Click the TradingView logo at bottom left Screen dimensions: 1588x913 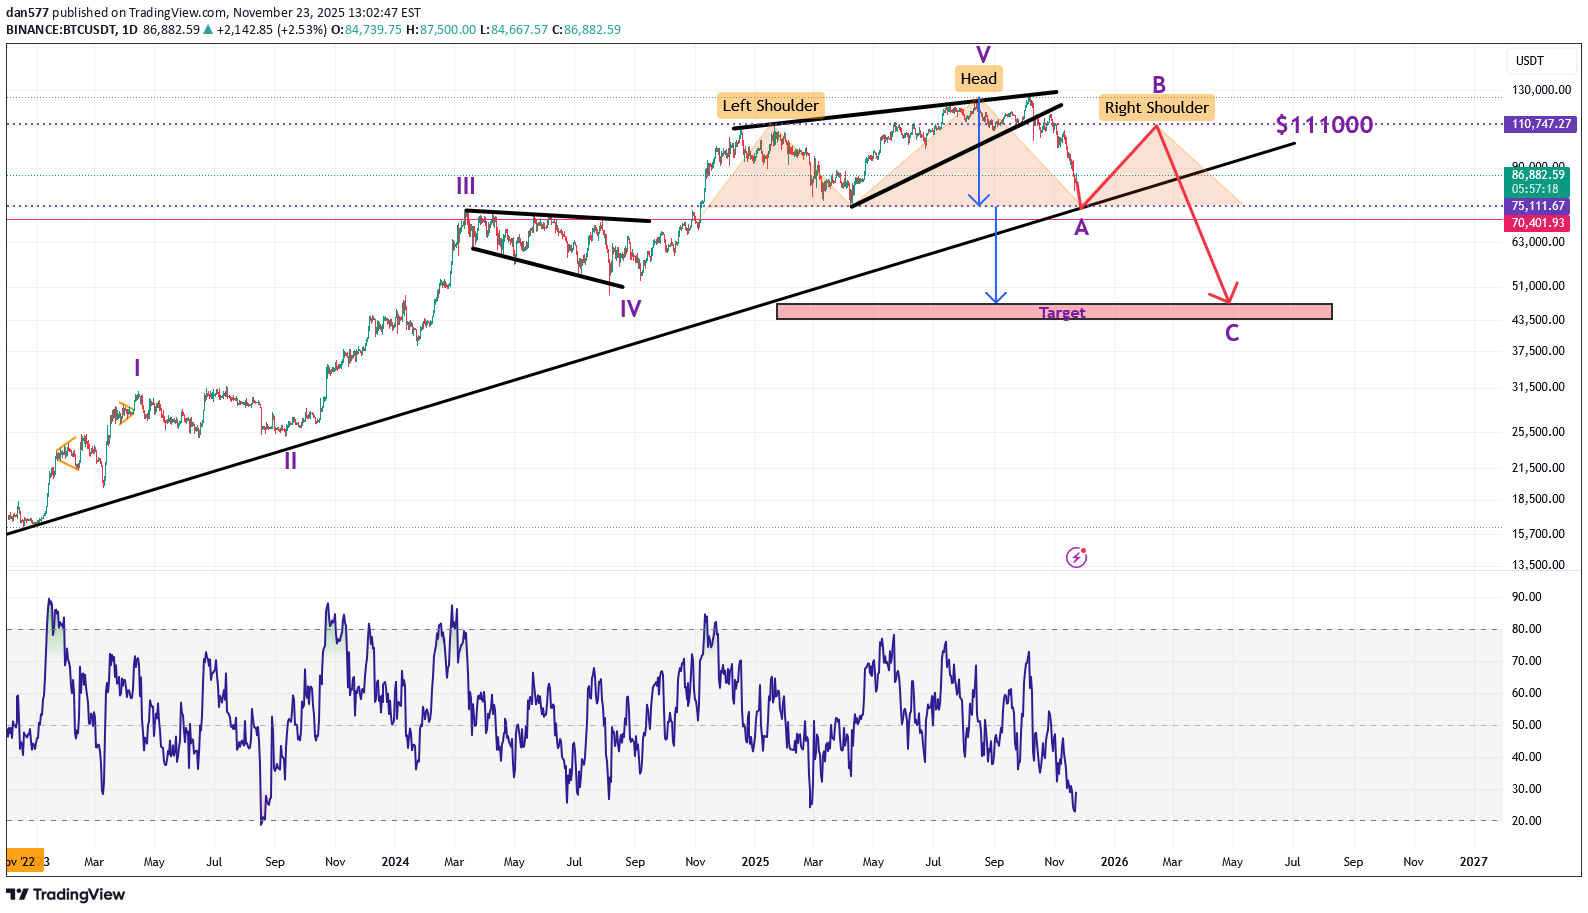click(66, 894)
